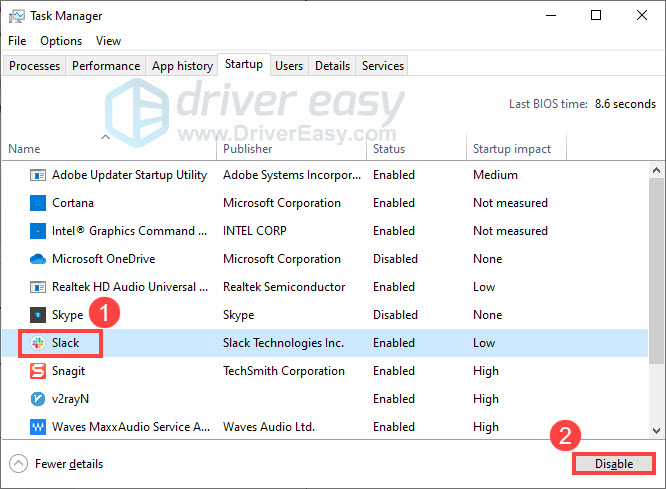Click the scrollbar up arrow

pyautogui.click(x=656, y=170)
